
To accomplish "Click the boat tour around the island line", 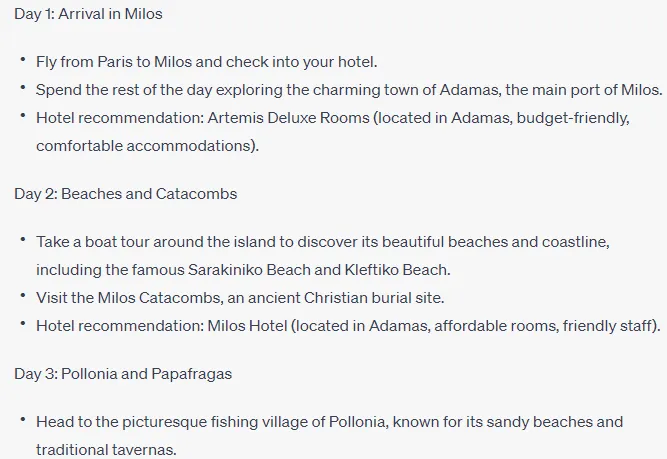I will tap(322, 242).
